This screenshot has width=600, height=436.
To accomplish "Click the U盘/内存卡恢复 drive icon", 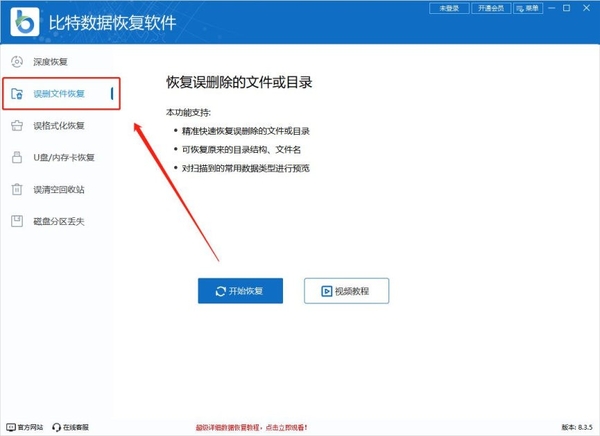I will [x=17, y=157].
